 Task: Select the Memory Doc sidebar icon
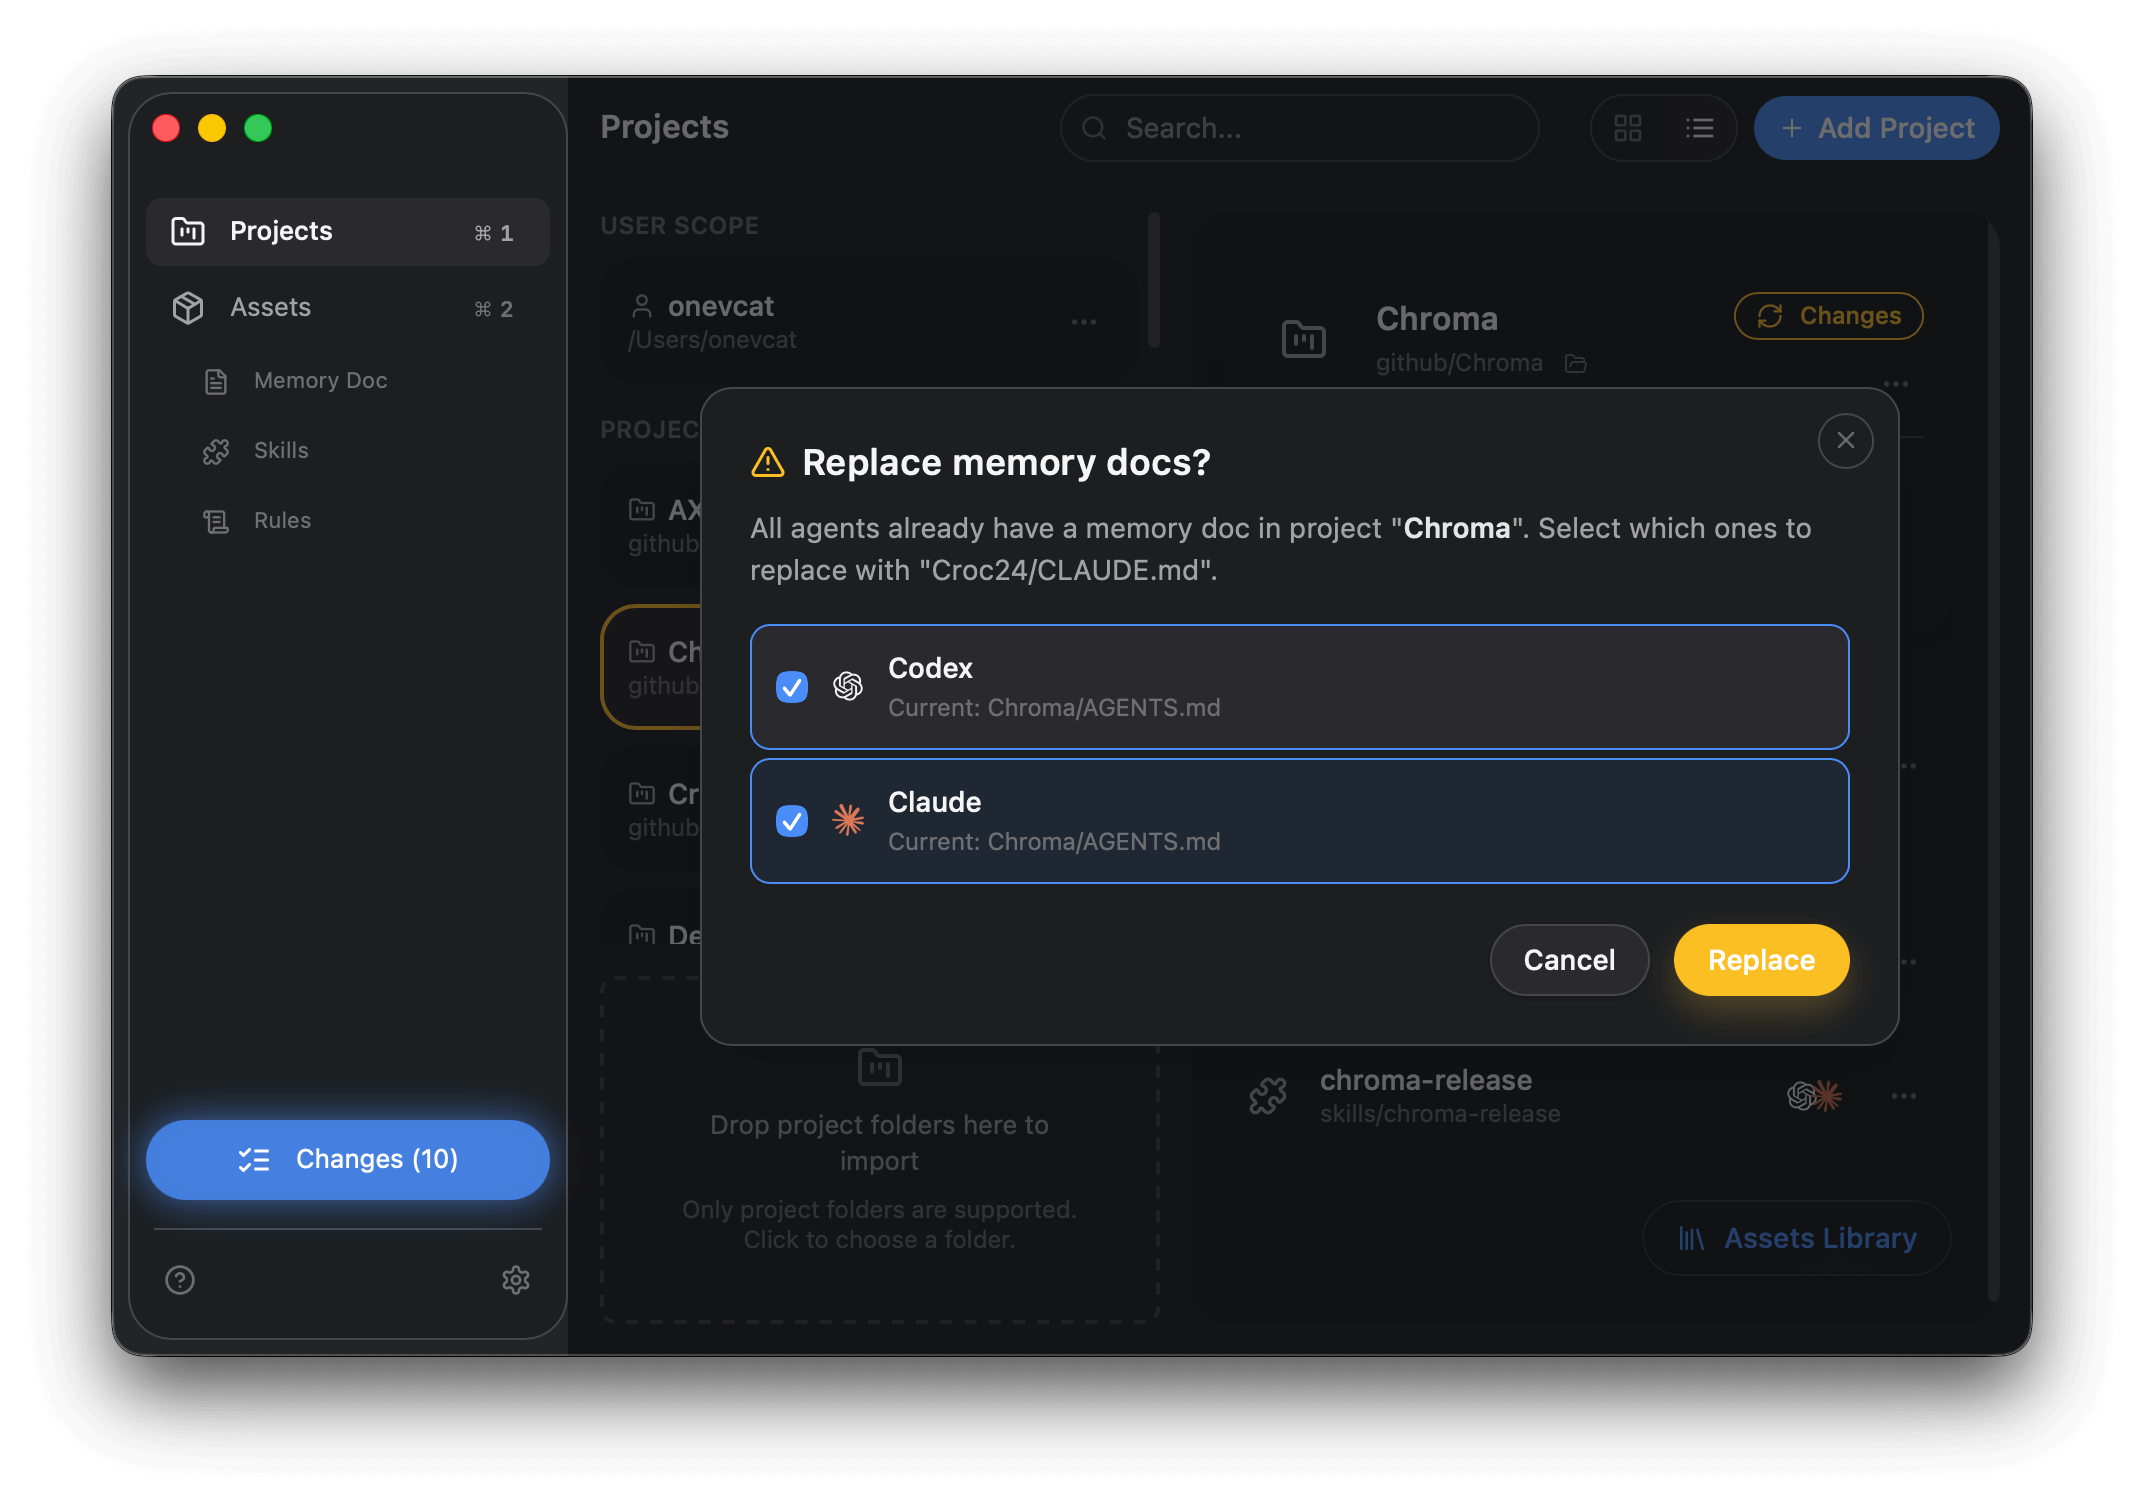tap(216, 380)
